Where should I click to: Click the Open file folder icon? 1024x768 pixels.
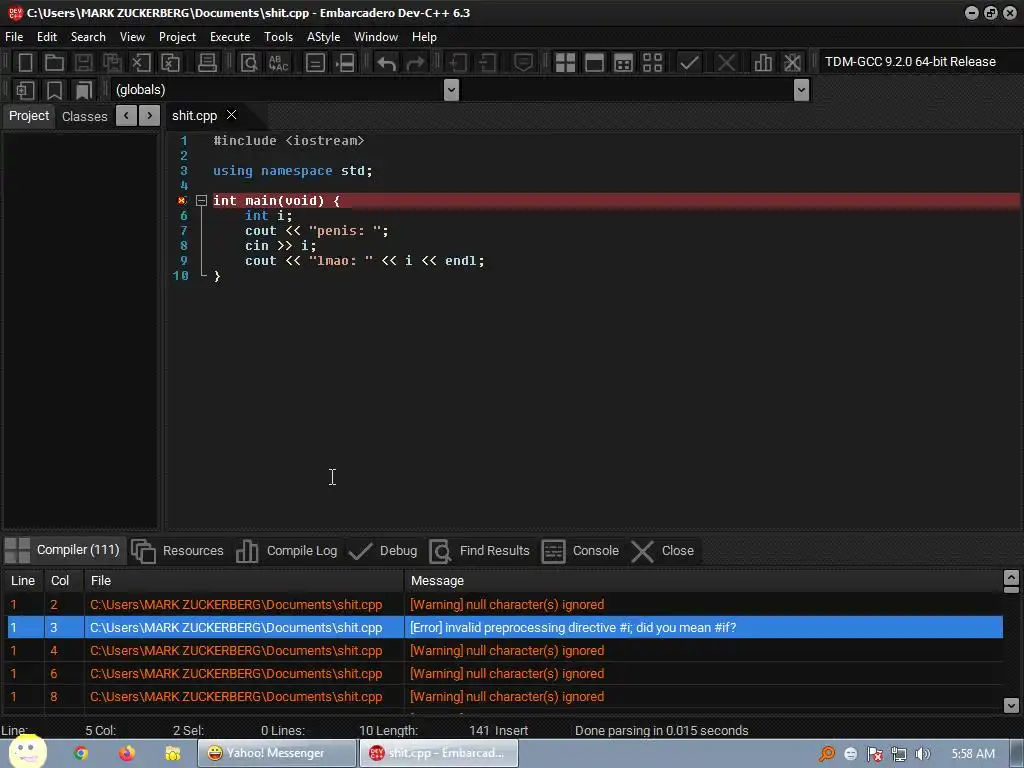(54, 63)
